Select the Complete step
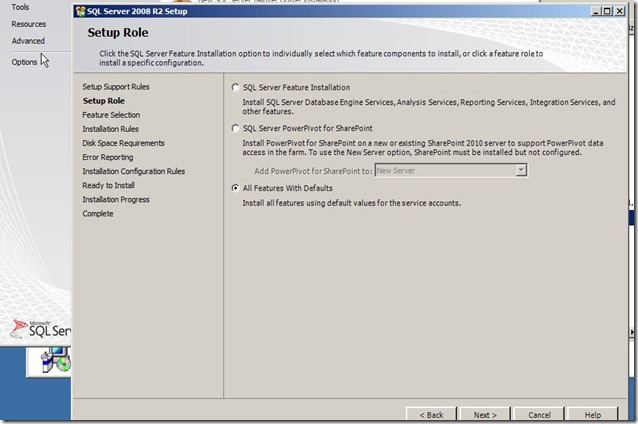Screen dimensions: 638x424 pyautogui.click(x=98, y=214)
